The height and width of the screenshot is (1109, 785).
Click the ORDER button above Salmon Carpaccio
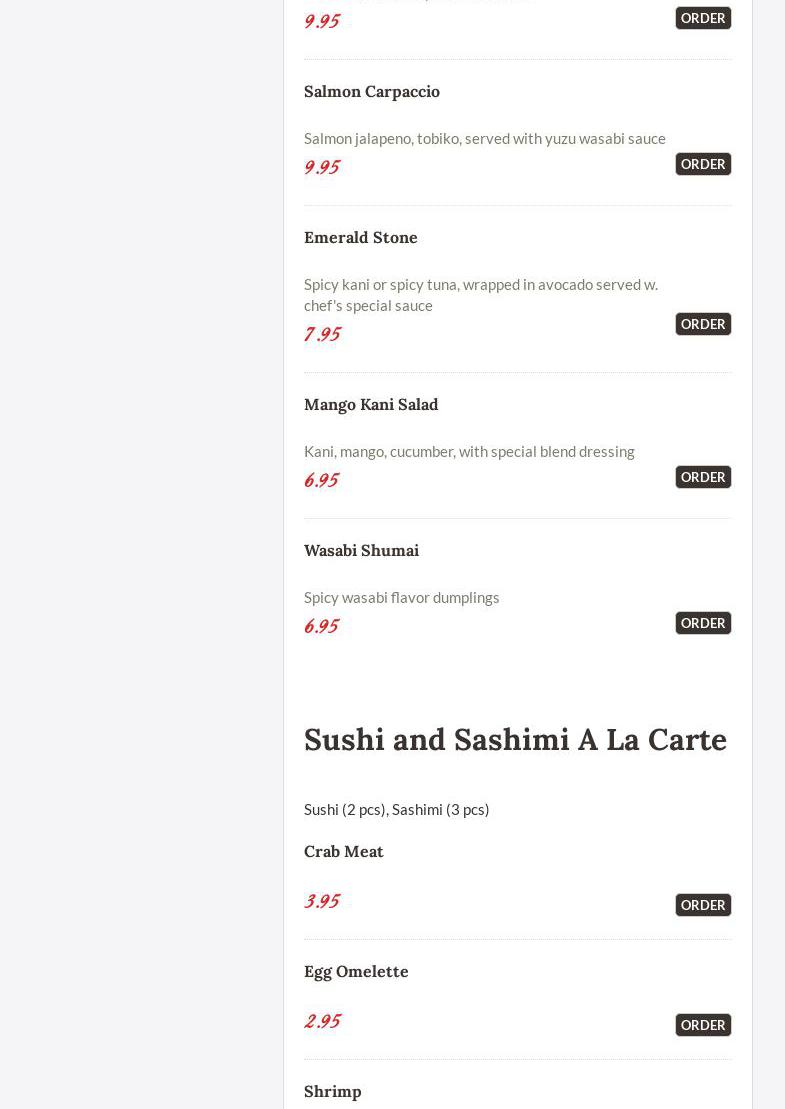tap(703, 18)
